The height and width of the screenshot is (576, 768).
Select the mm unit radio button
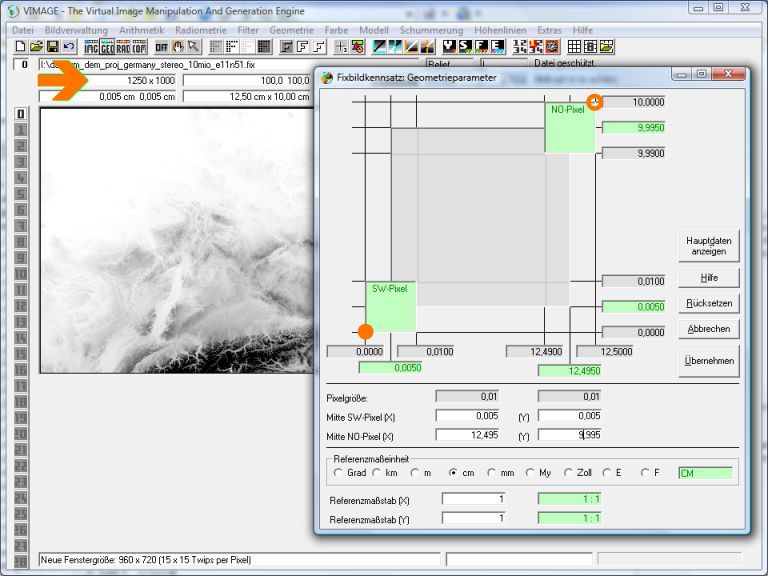(x=491, y=472)
